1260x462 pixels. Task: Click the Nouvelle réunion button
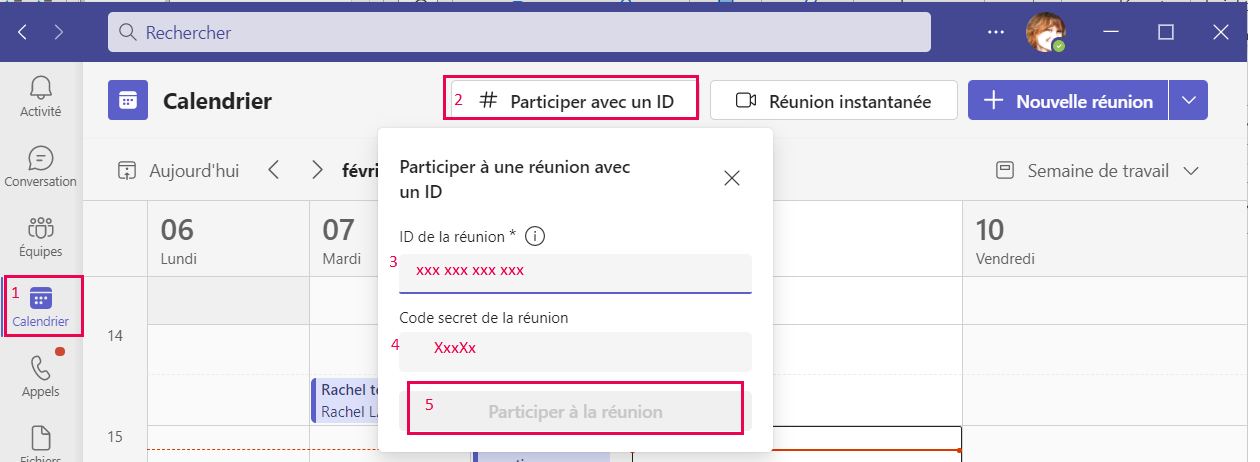point(1068,101)
